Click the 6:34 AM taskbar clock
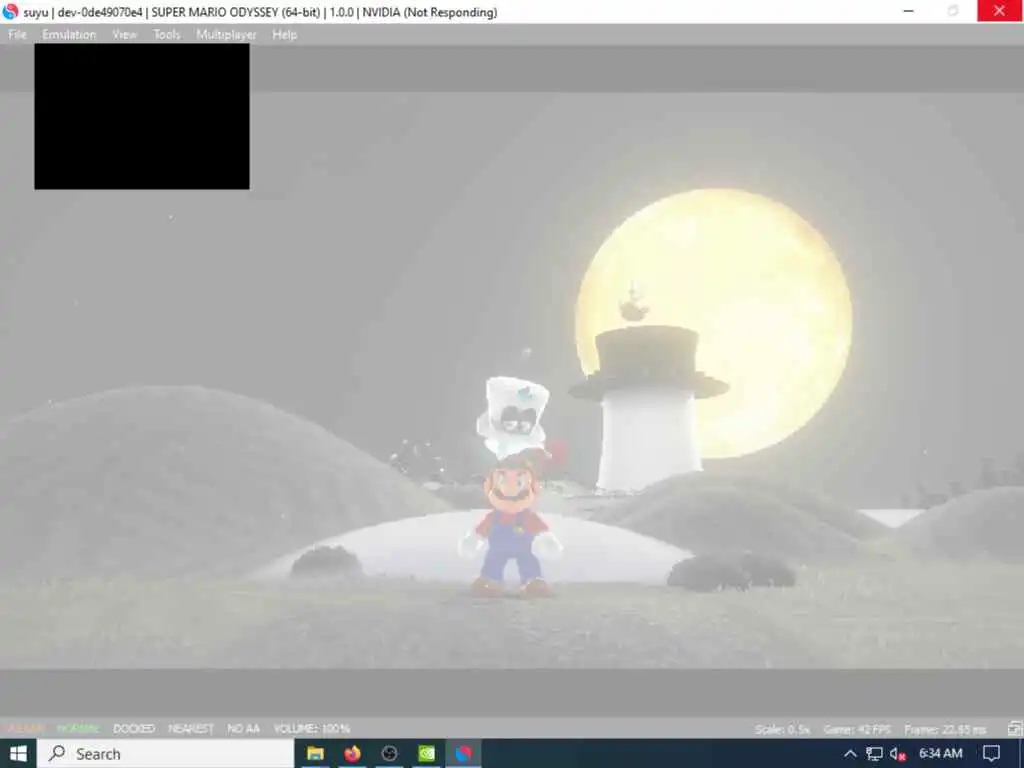The image size is (1024, 768). [x=940, y=754]
